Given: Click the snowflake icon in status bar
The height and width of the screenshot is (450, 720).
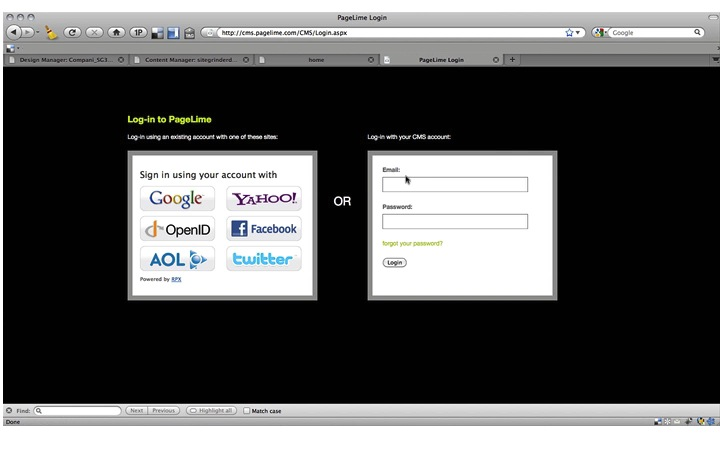Looking at the screenshot, I should 668,422.
